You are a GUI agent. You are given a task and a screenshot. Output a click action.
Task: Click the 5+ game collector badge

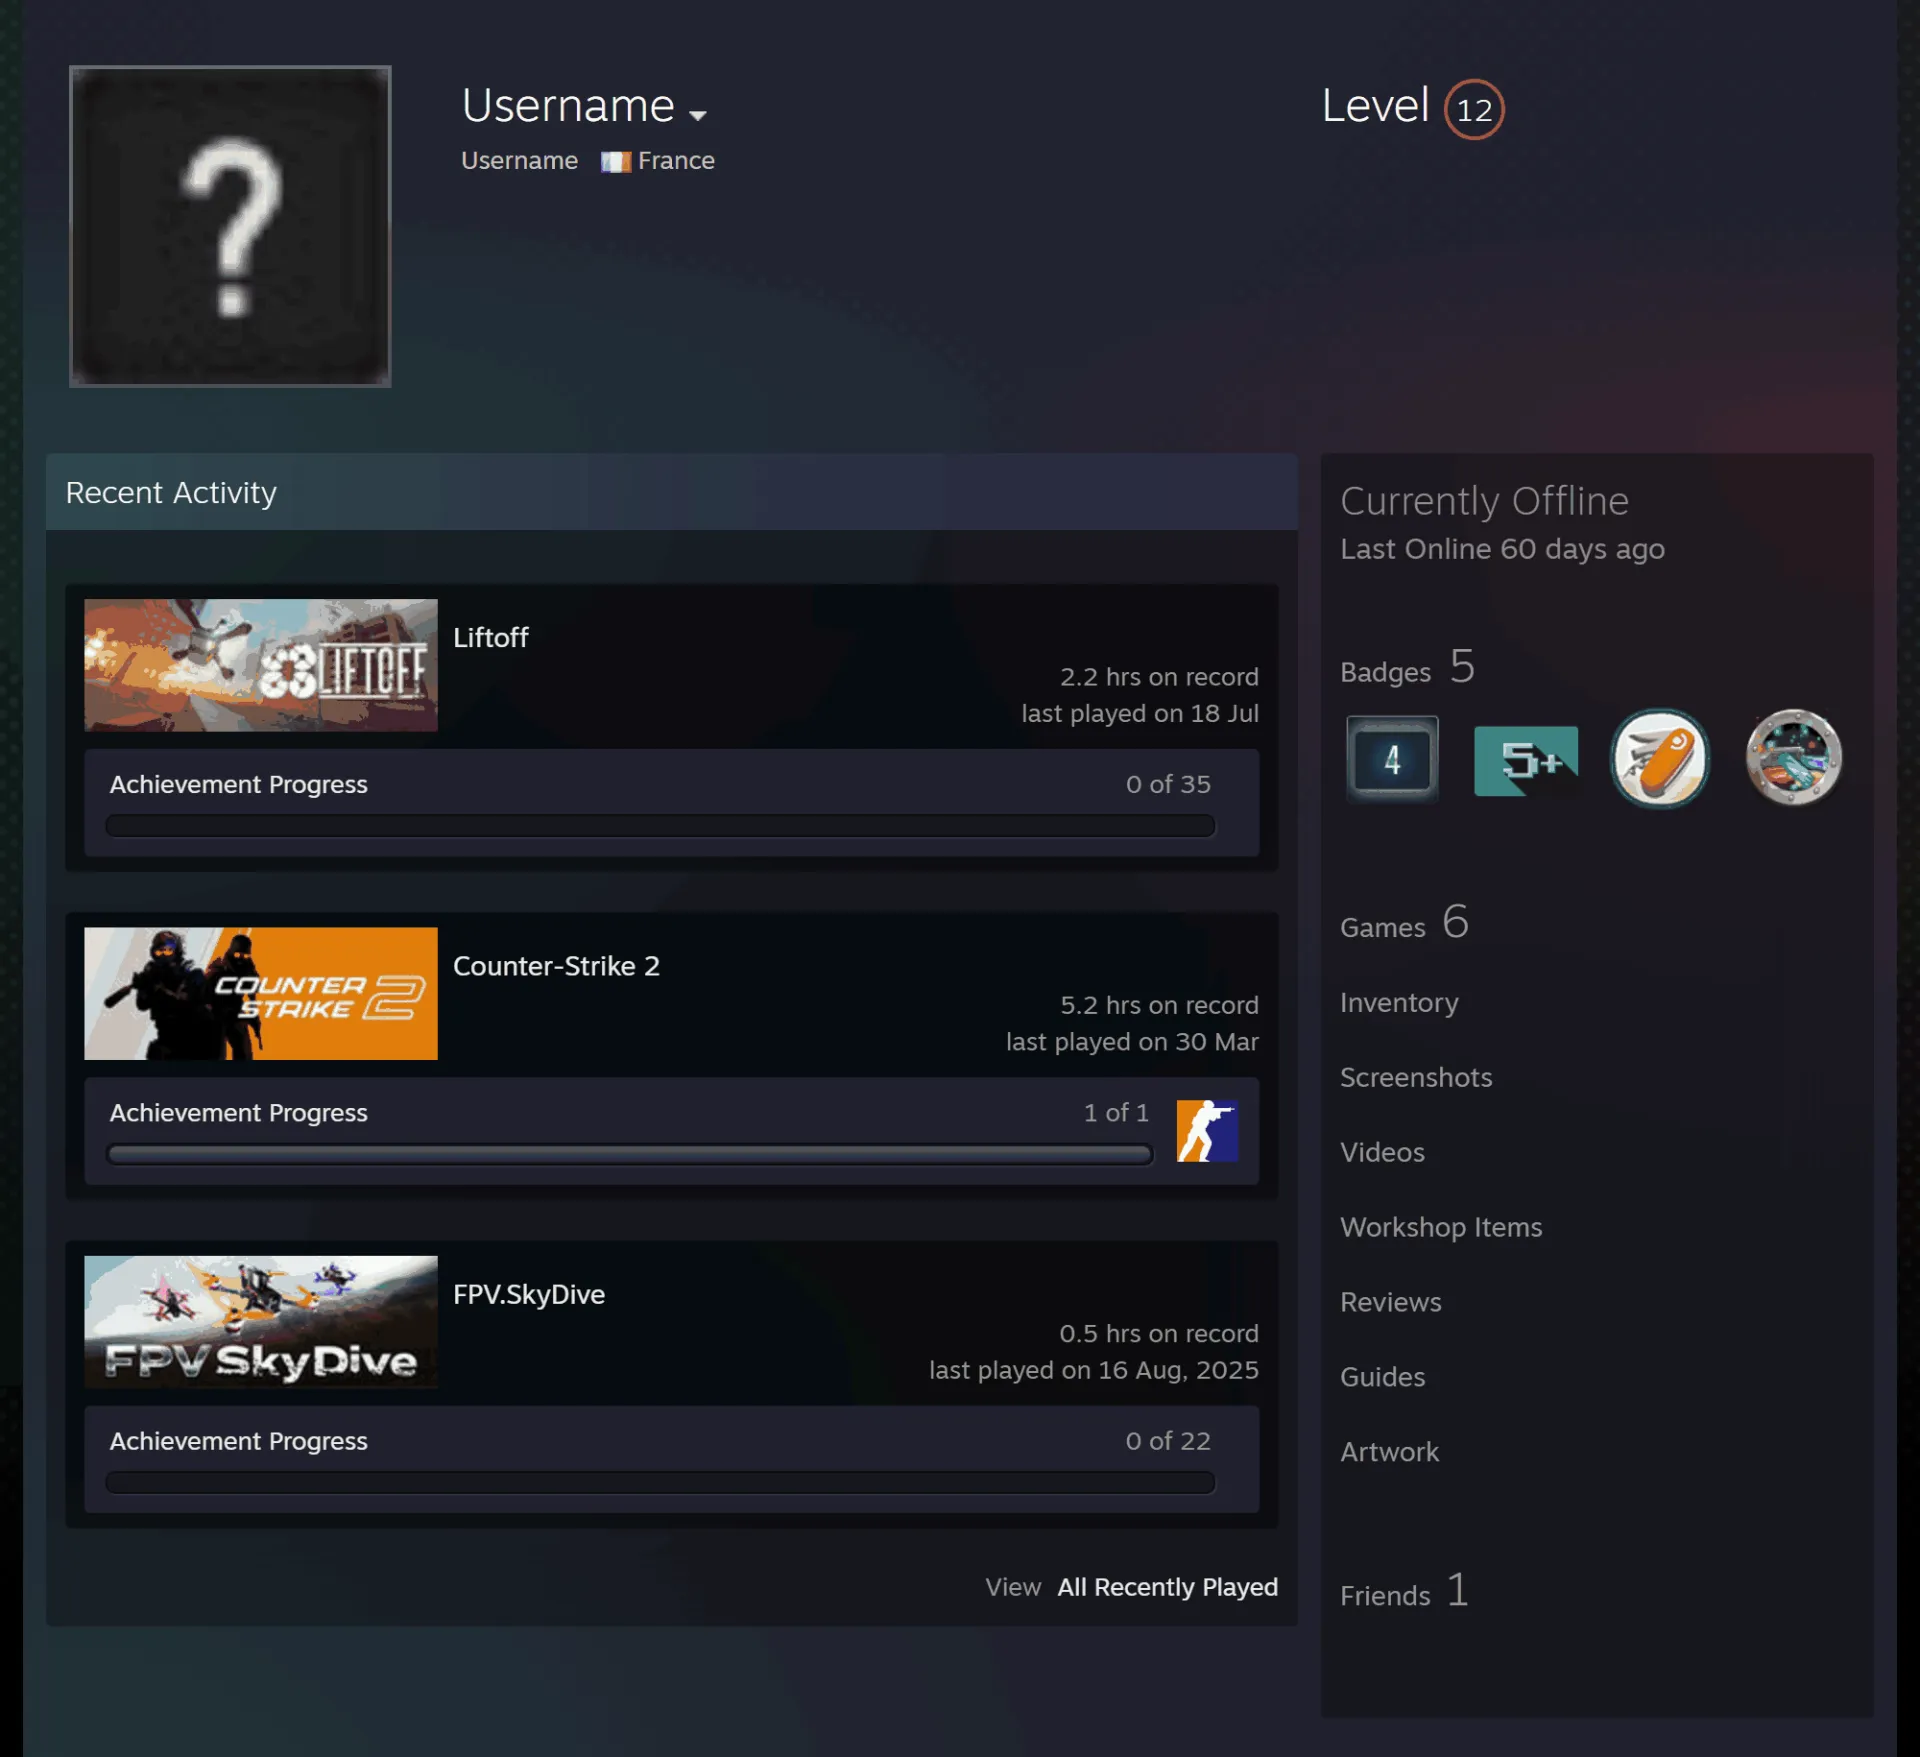pyautogui.click(x=1526, y=760)
